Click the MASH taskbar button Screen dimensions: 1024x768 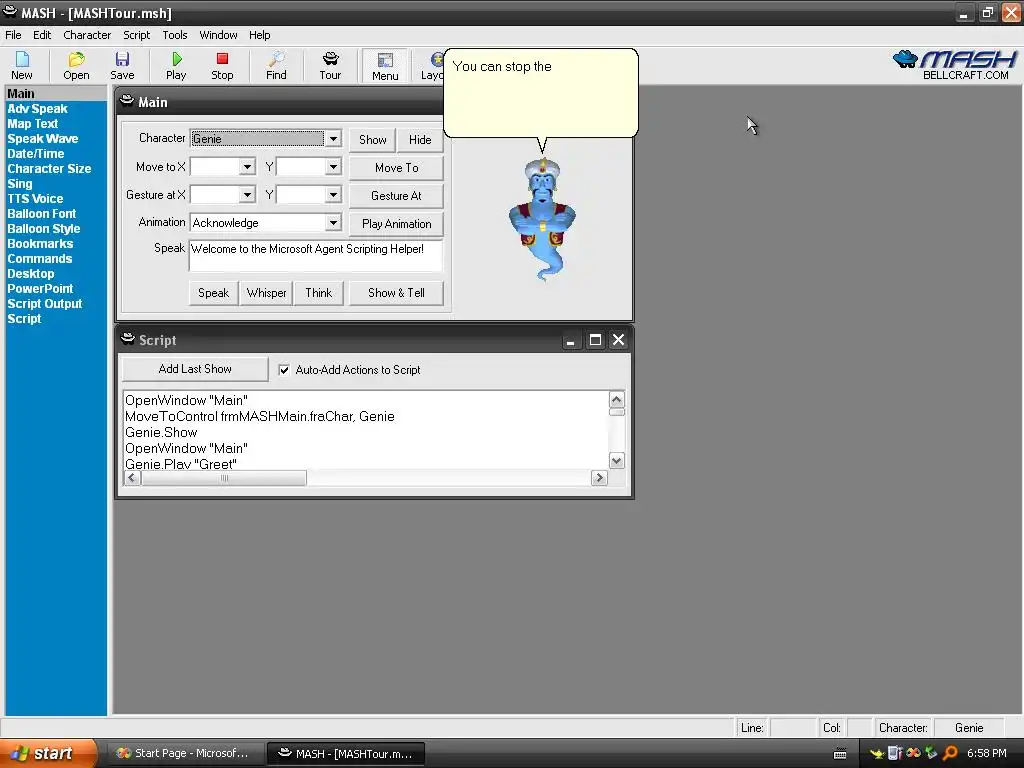click(347, 754)
